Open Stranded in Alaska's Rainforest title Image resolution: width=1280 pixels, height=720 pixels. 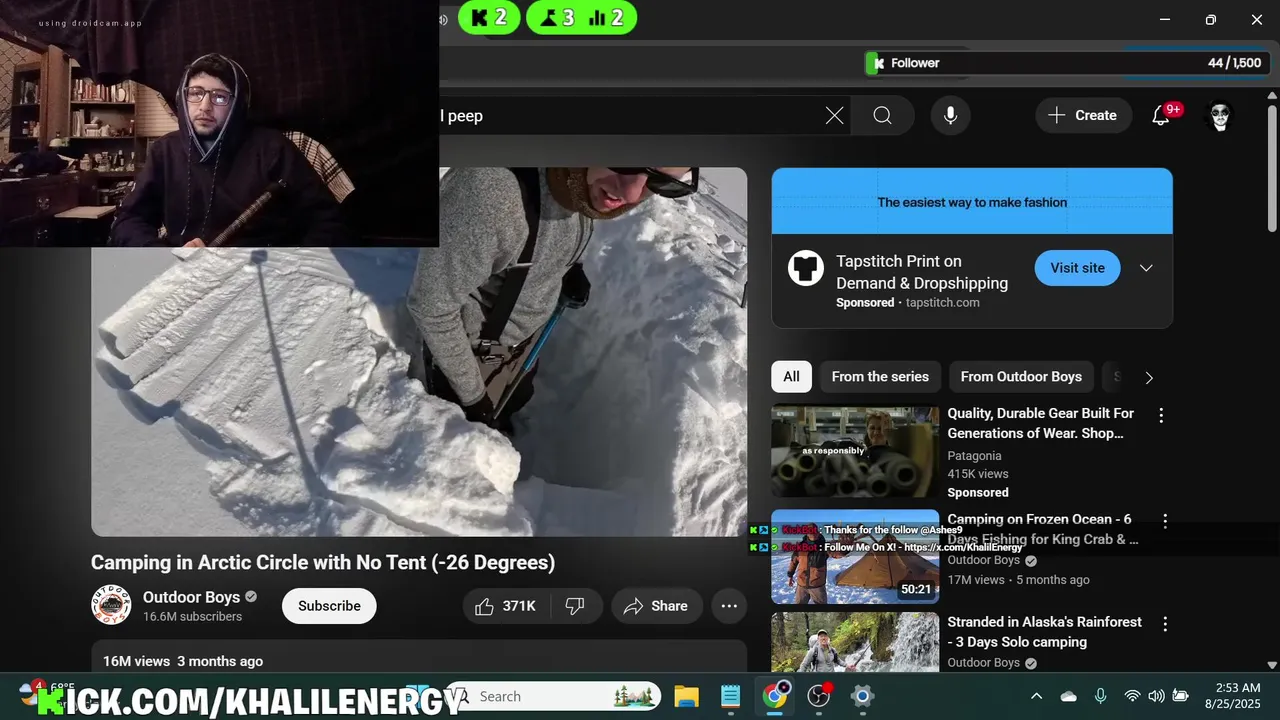point(1044,632)
